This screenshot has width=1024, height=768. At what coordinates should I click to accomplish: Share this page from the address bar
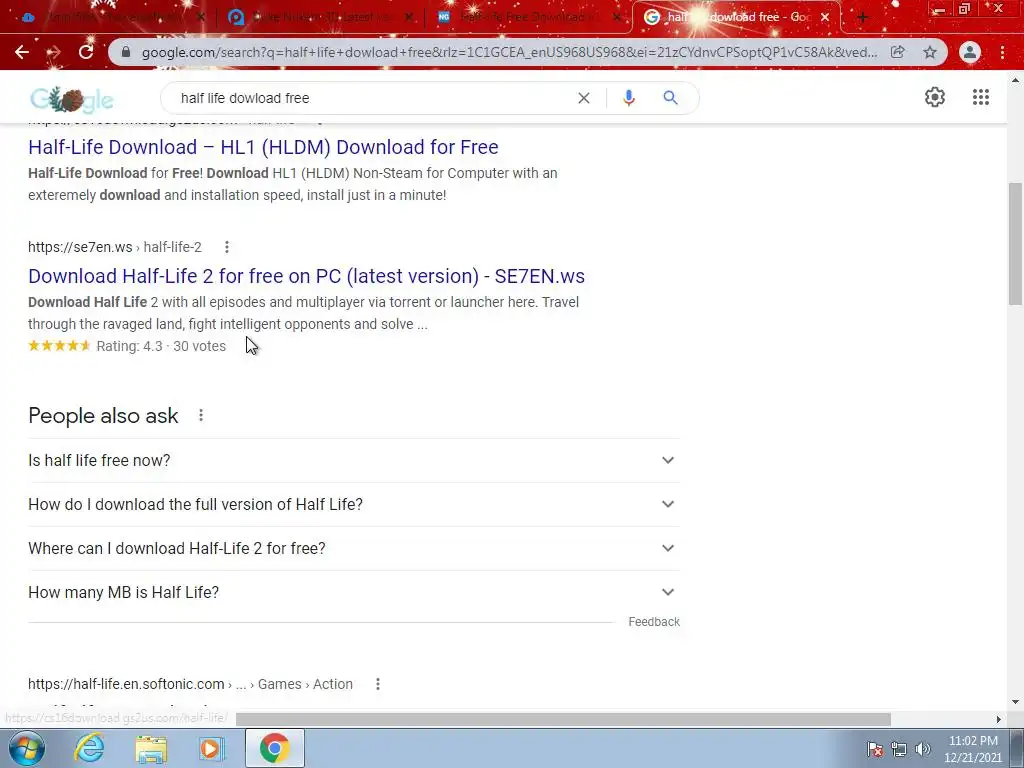coord(898,52)
